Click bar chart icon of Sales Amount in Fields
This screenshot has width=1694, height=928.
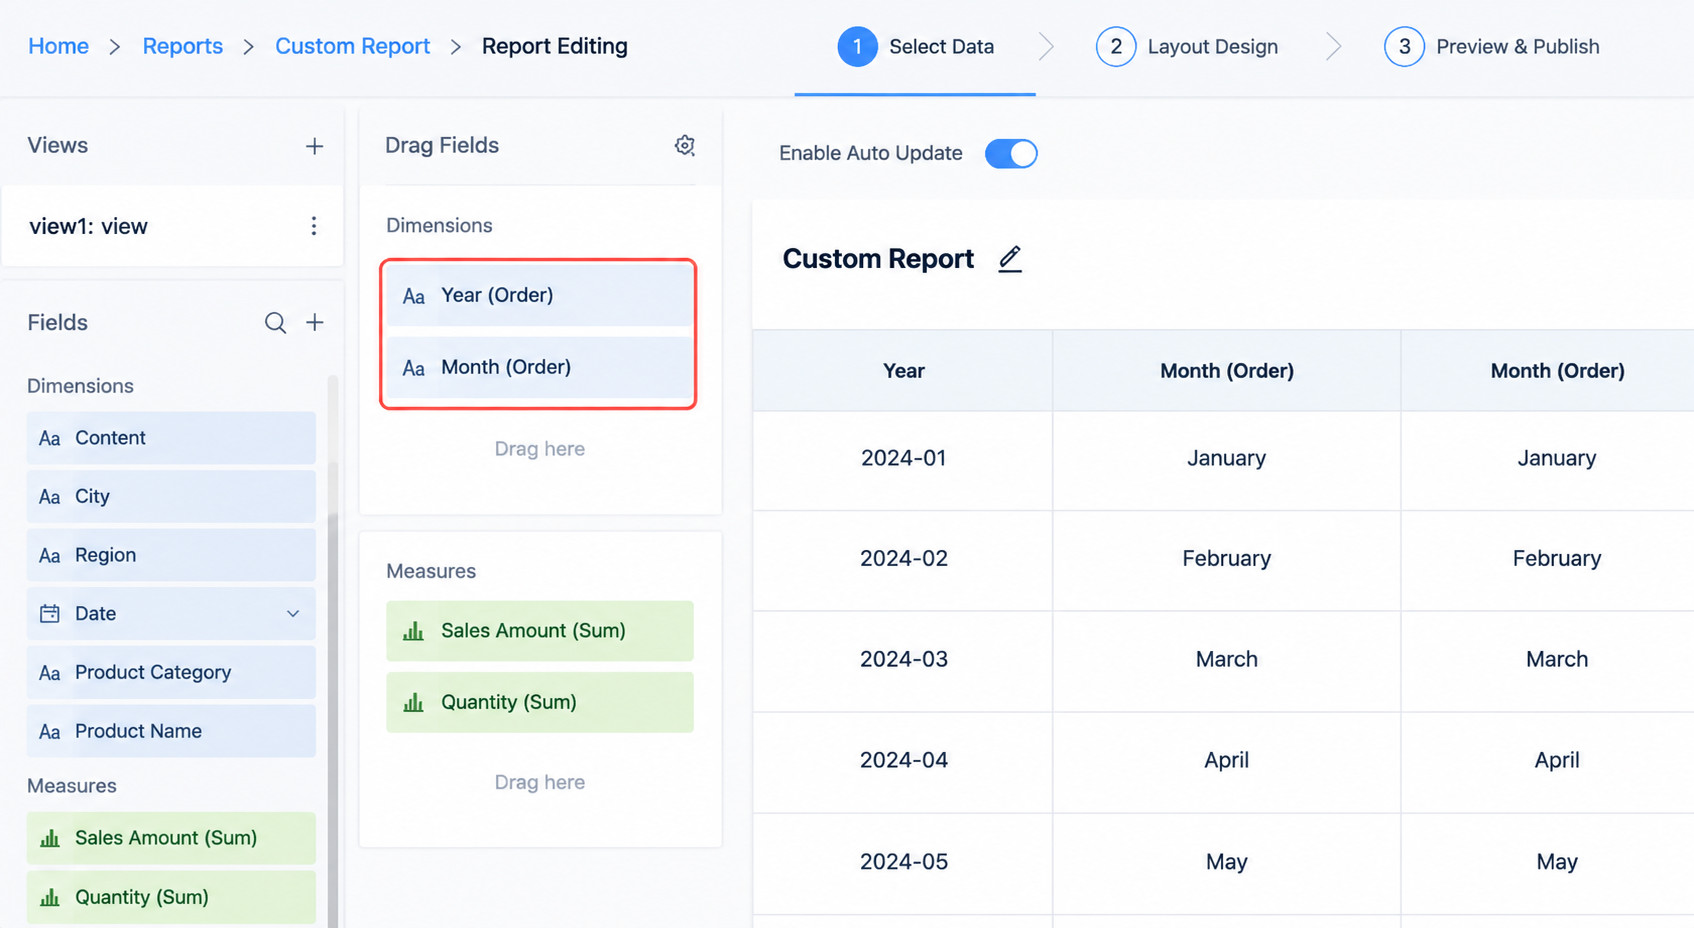pyautogui.click(x=50, y=838)
